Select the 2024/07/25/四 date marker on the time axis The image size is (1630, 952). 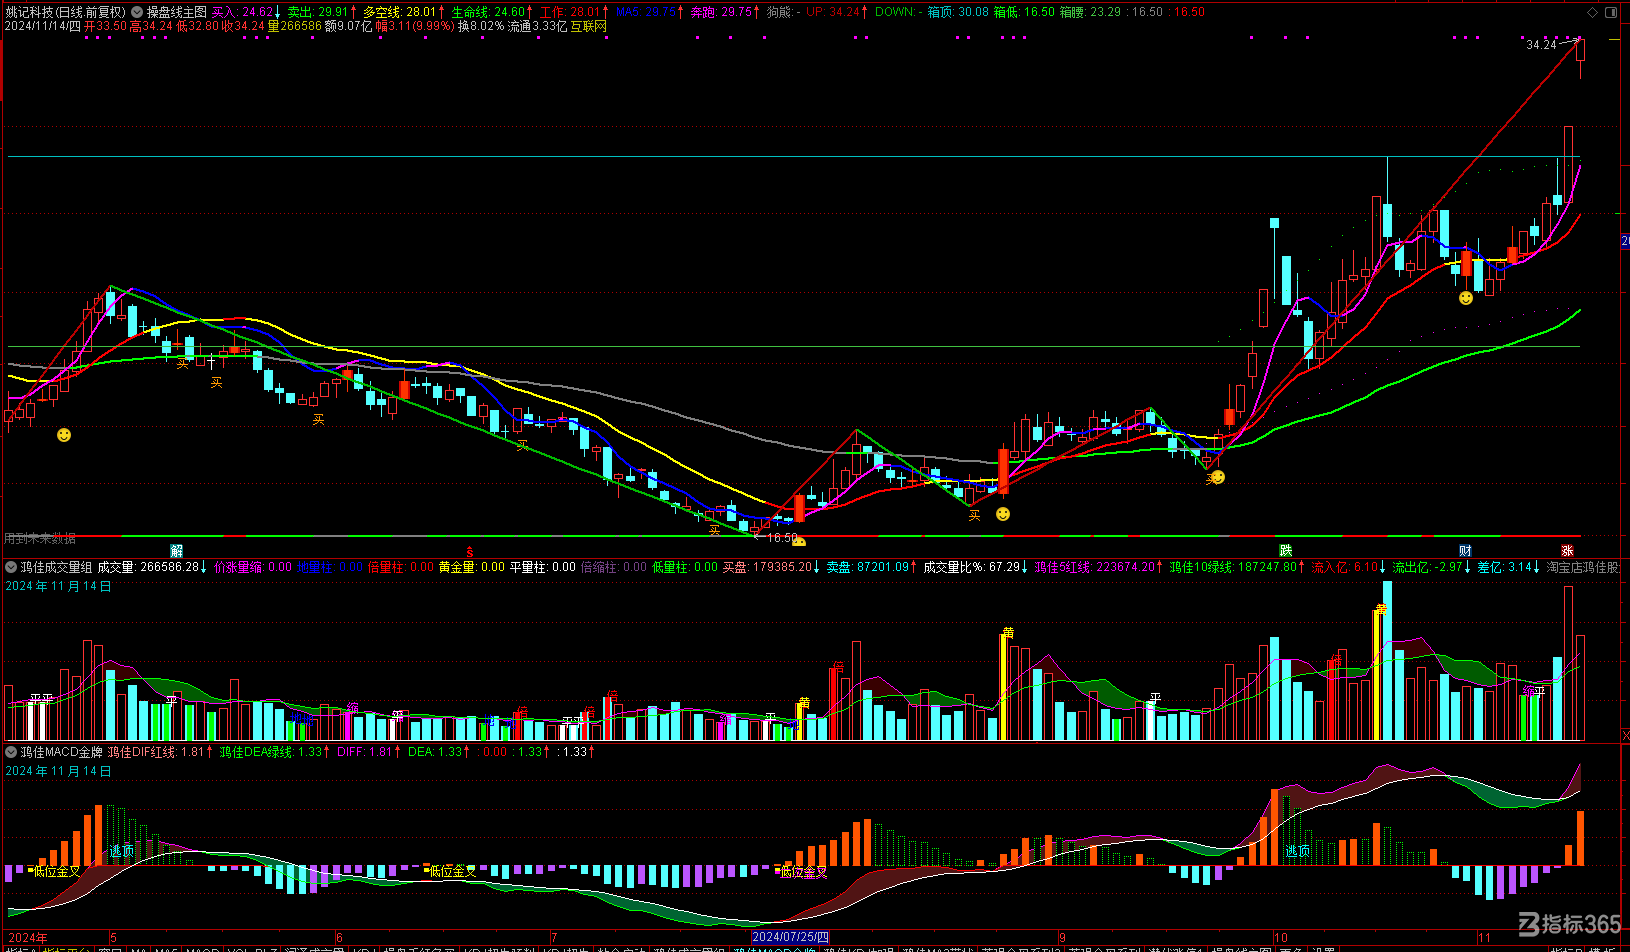(x=791, y=937)
